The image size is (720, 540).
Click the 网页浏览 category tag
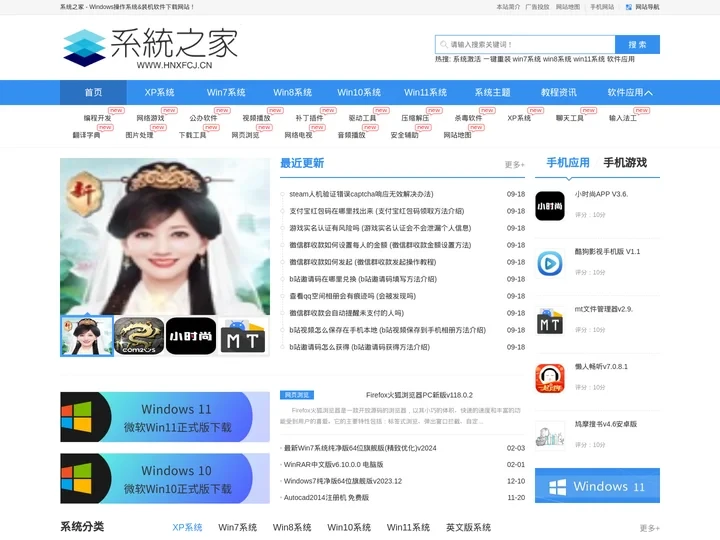coord(297,395)
